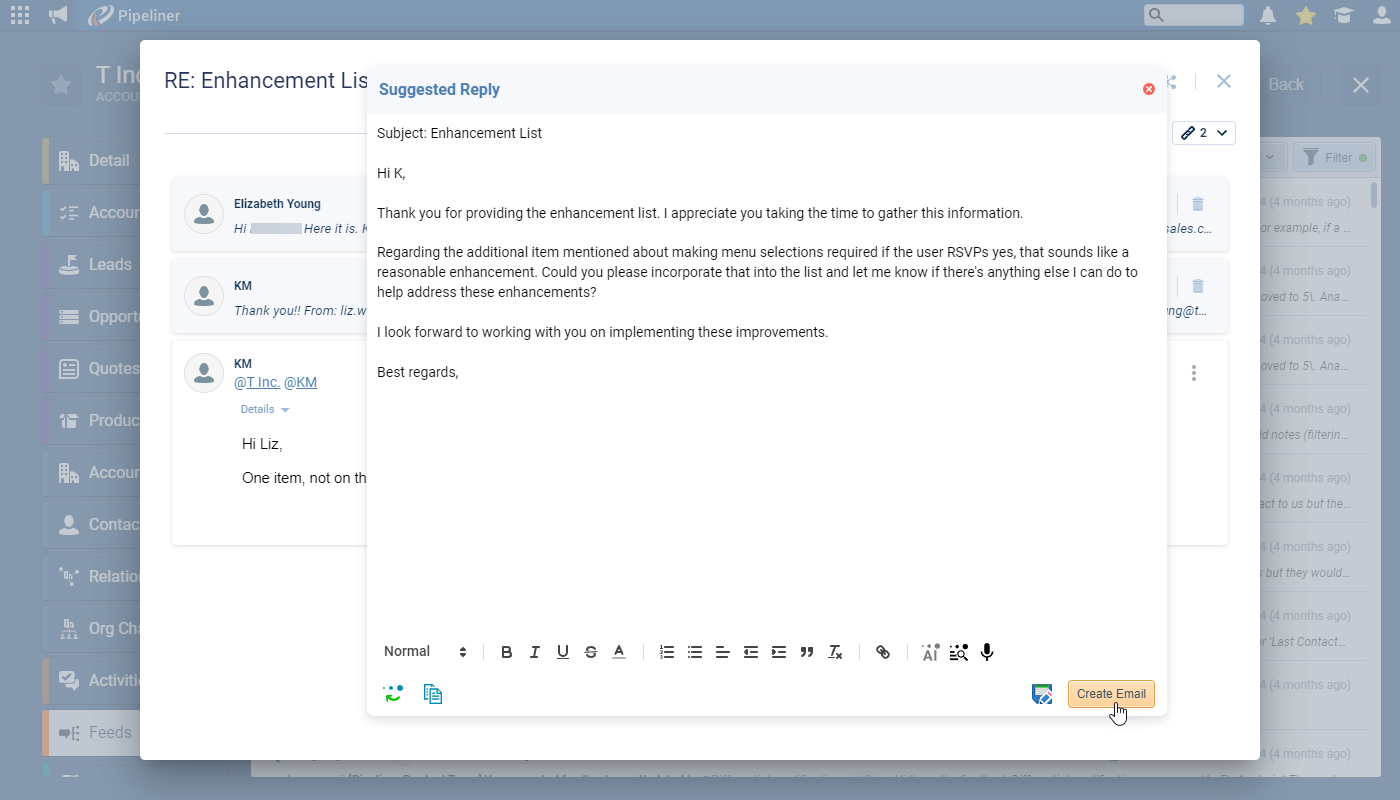Toggle bold formatting in reply editor
This screenshot has width=1400, height=800.
[507, 652]
